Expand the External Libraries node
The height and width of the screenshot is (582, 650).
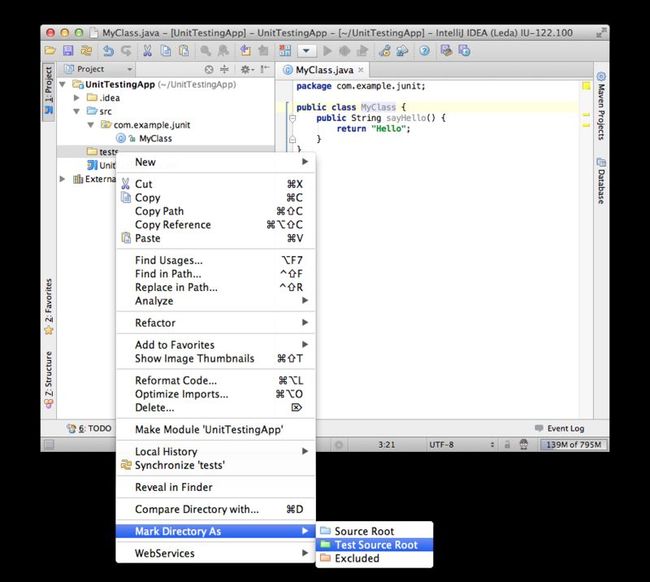(x=63, y=179)
